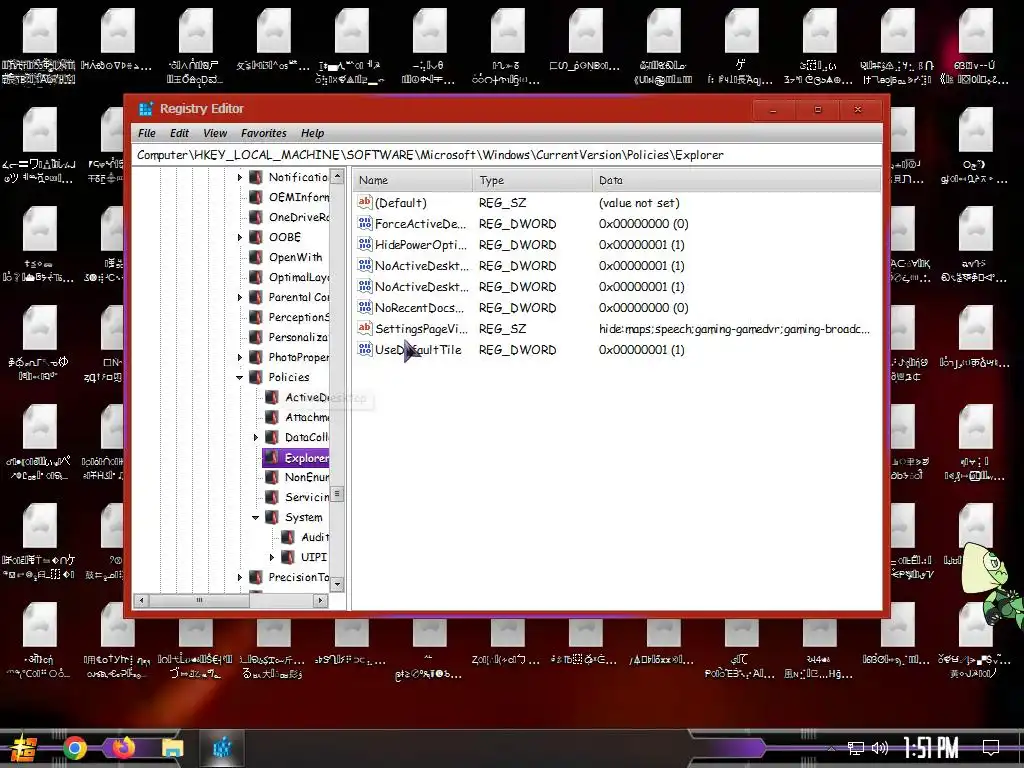The width and height of the screenshot is (1024, 768).
Task: Click the Attachme subkey folder icon
Action: pyautogui.click(x=272, y=417)
